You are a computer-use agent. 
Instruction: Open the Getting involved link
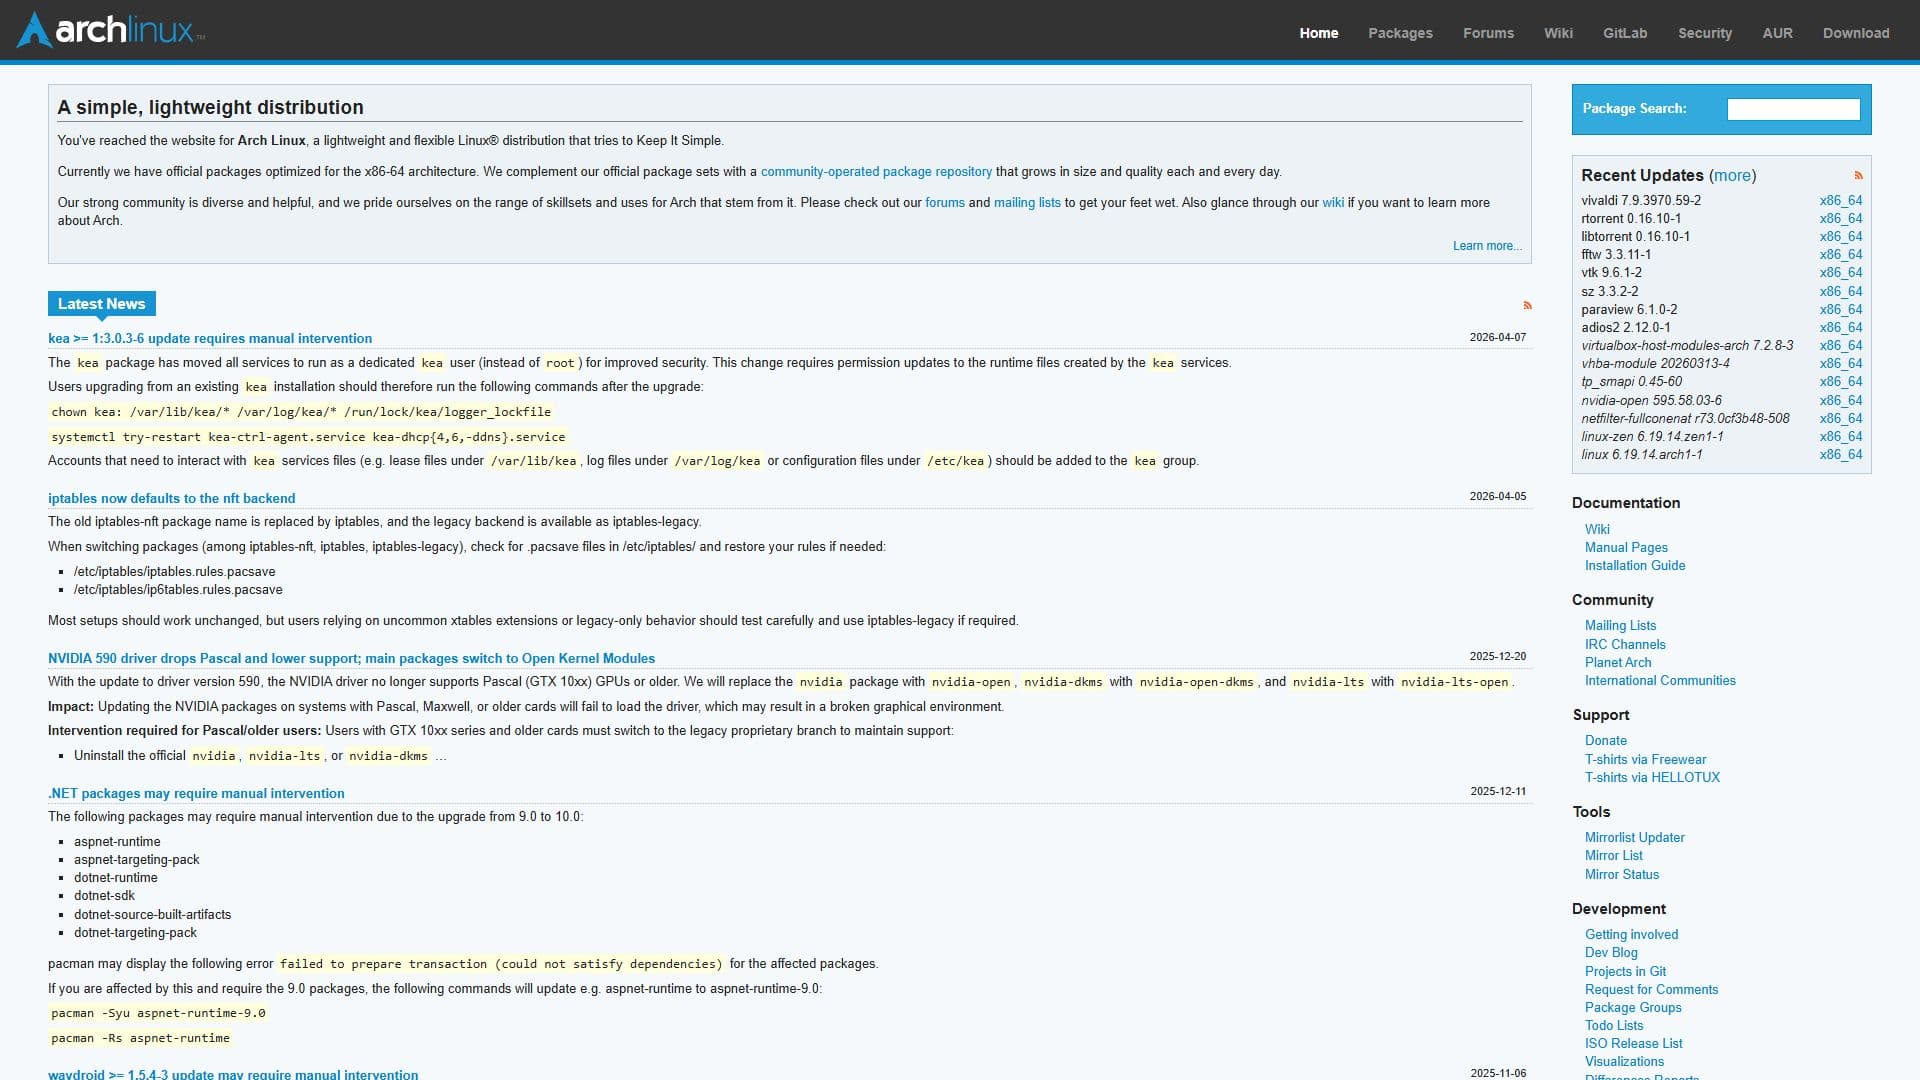click(x=1631, y=935)
